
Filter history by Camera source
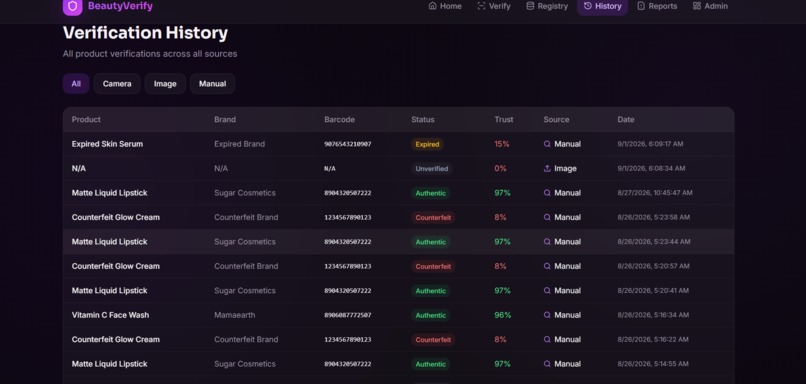(117, 84)
